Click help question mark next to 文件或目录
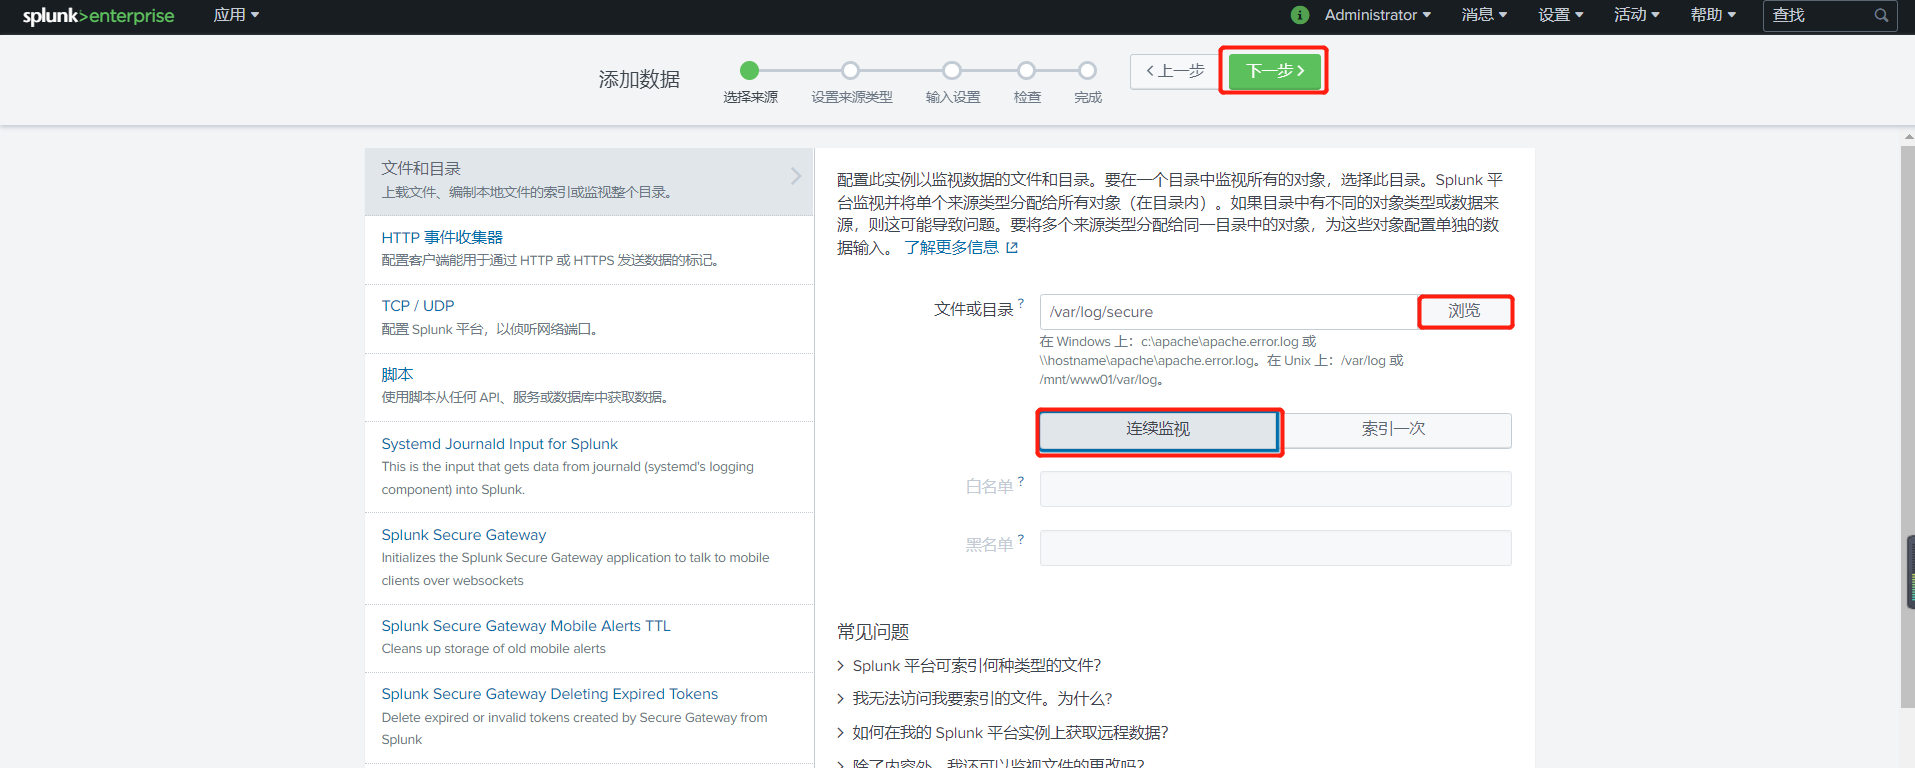1915x768 pixels. (x=1021, y=302)
